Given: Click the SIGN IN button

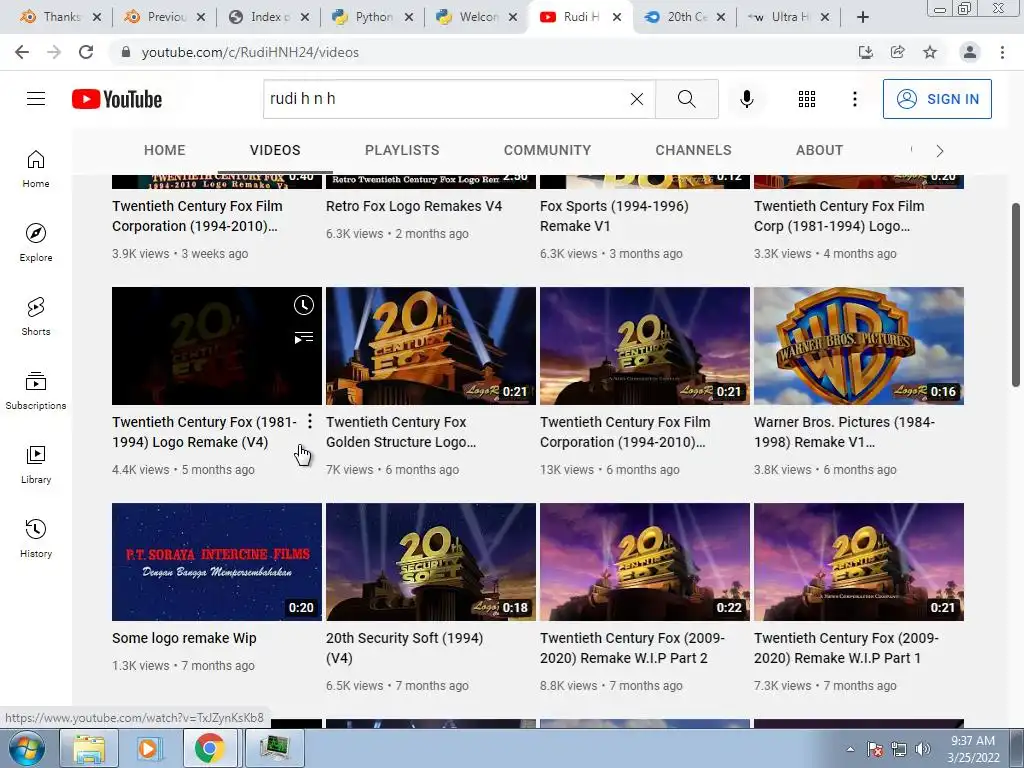Looking at the screenshot, I should tap(937, 99).
